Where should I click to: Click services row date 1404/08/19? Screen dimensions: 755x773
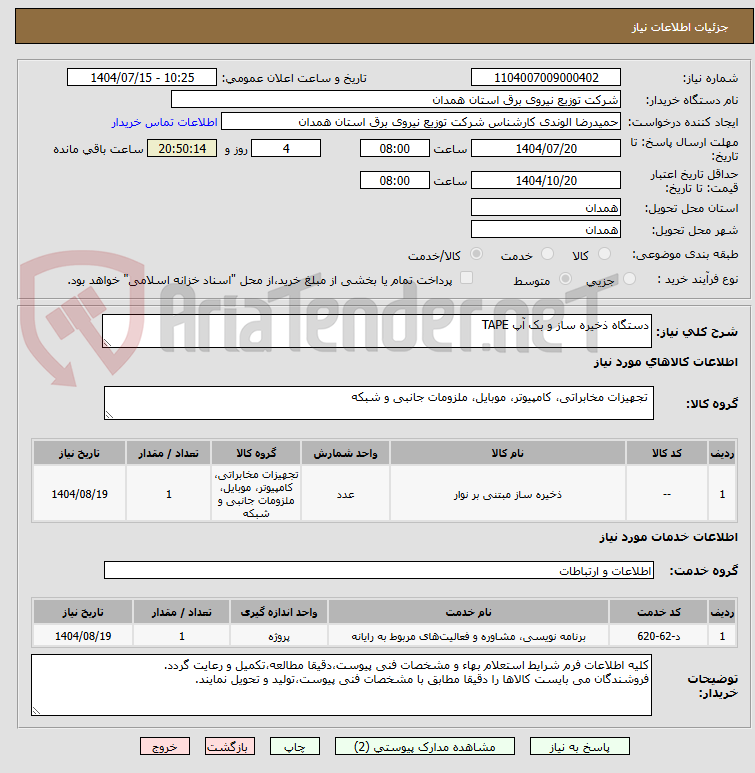pyautogui.click(x=83, y=636)
